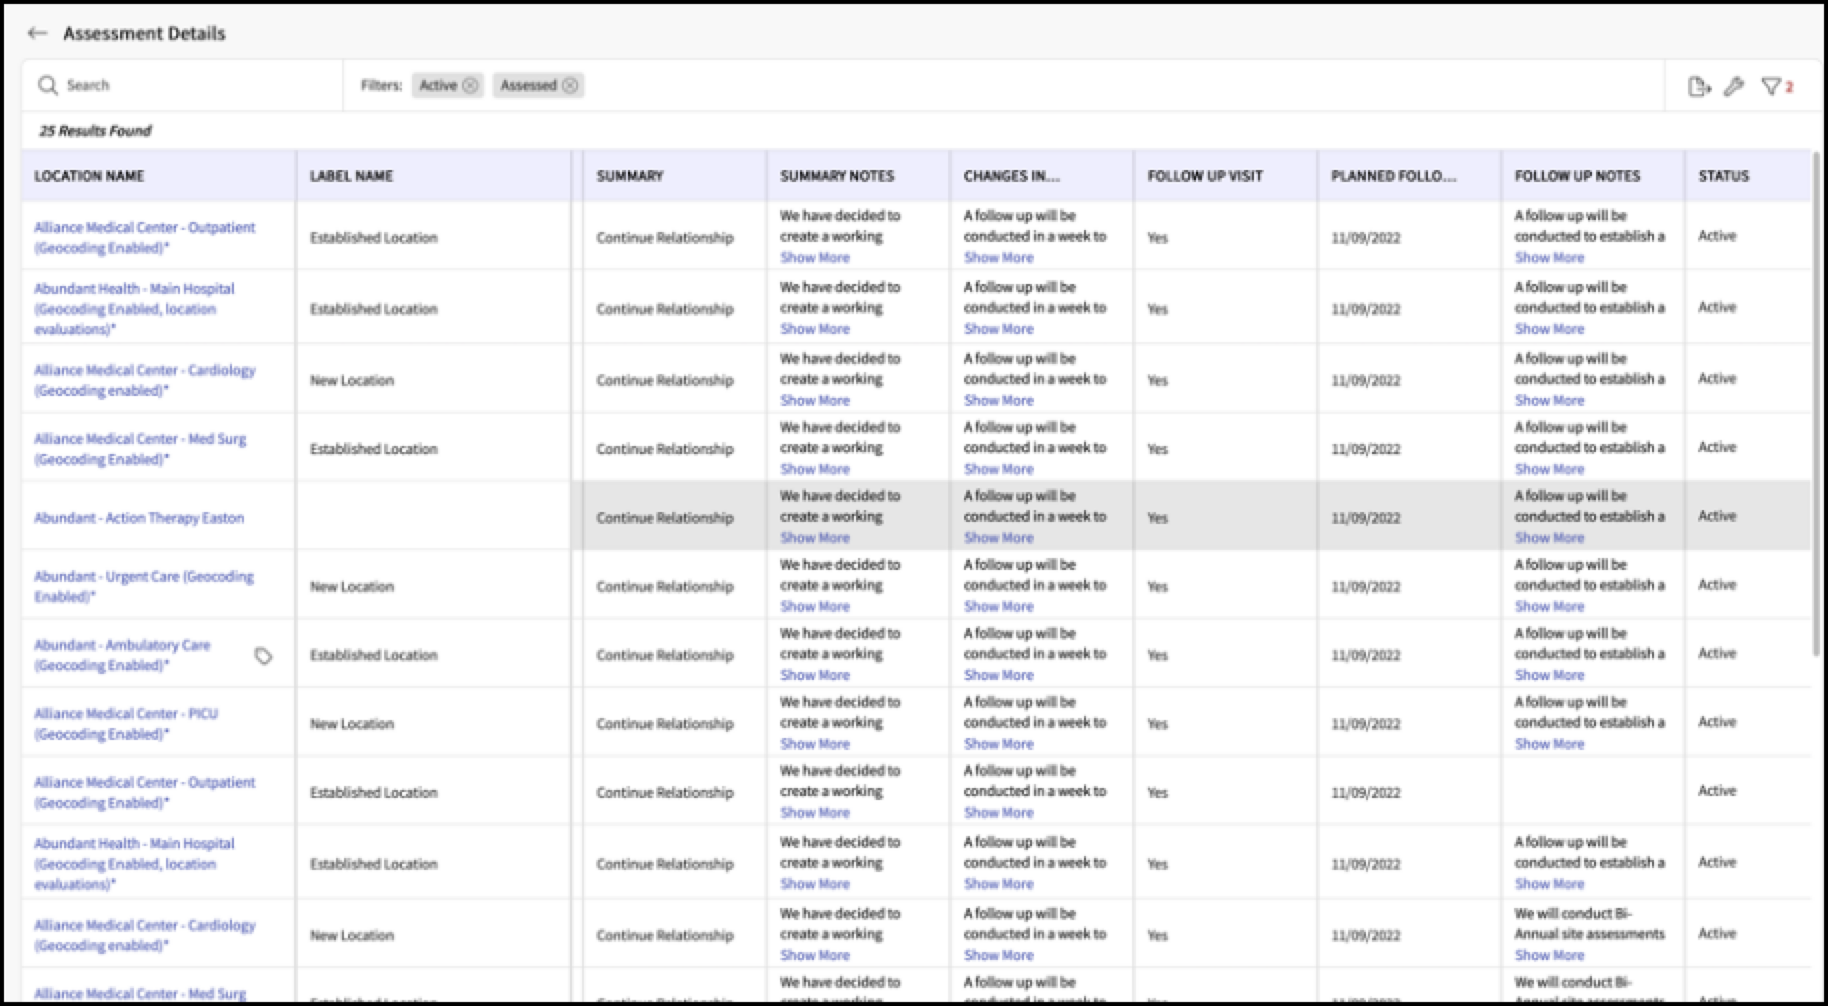Screen dimensions: 1828x1006
Task: Sort by the Status column header
Action: (1723, 176)
